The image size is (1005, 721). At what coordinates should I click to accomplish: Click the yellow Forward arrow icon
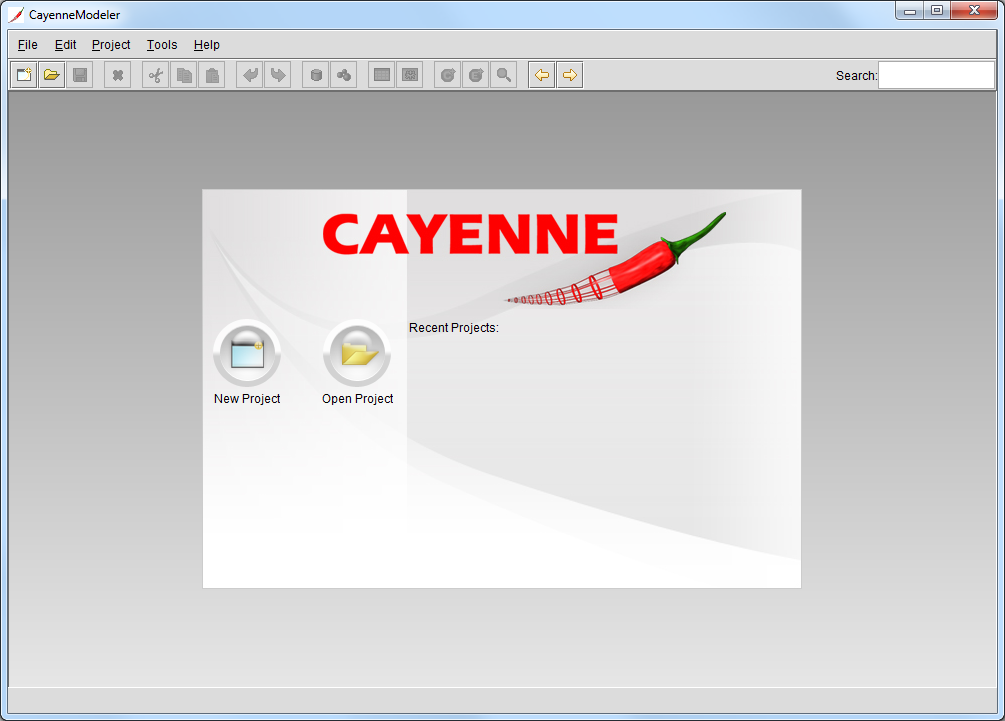click(570, 75)
